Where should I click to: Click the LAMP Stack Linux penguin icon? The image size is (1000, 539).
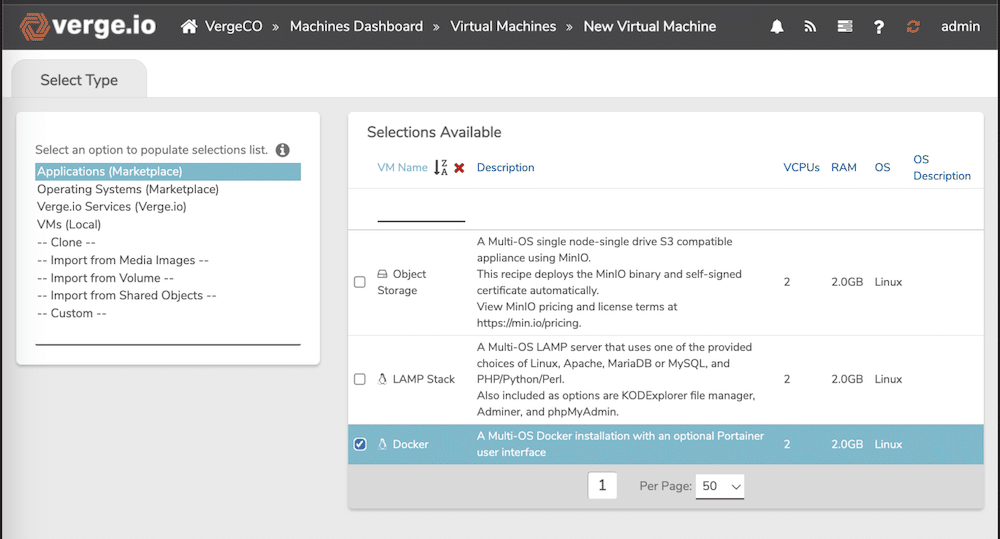click(x=382, y=379)
